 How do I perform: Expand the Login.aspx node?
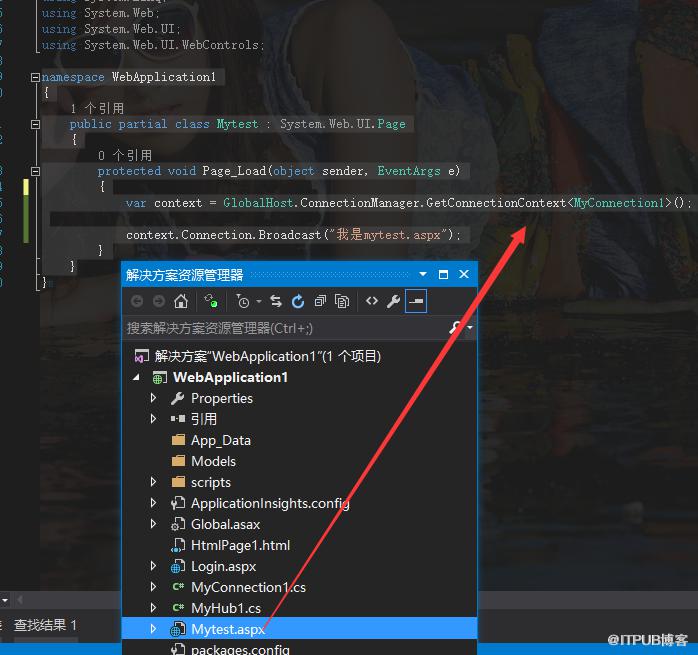[x=153, y=566]
